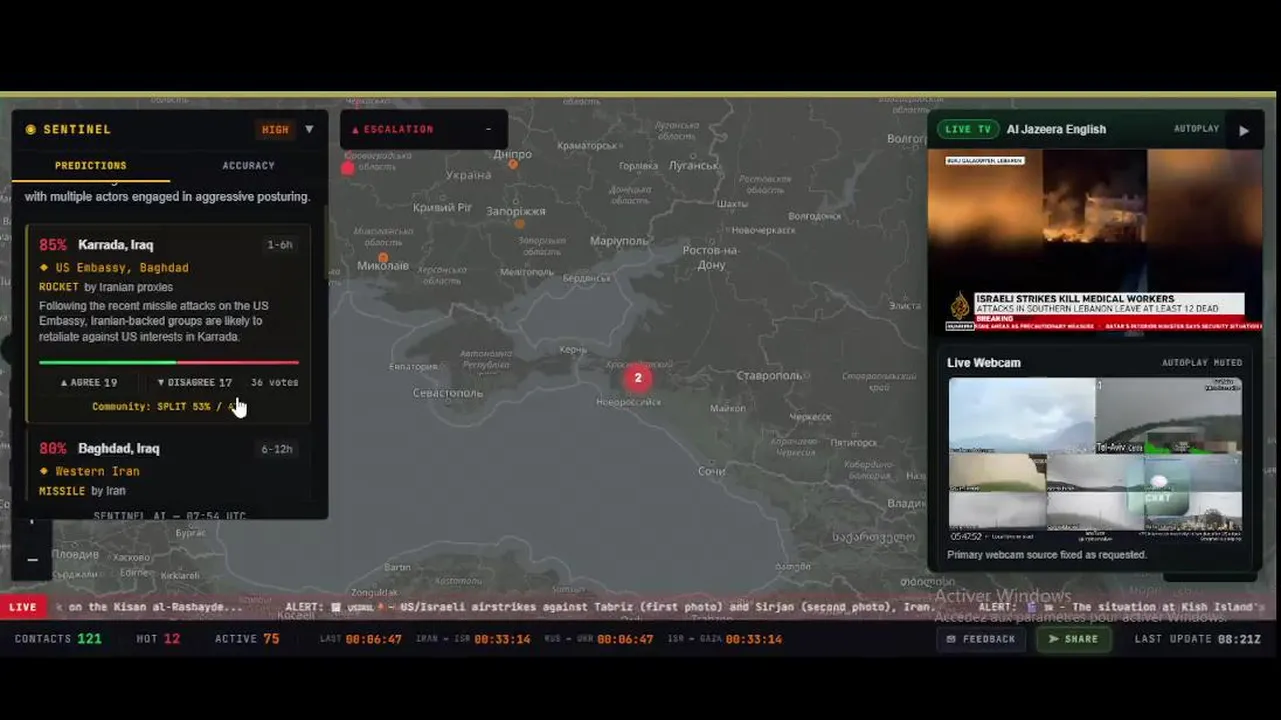The image size is (1281, 720).
Task: Toggle AUTOPLAY MUTED for Live Webcam
Action: 1202,363
